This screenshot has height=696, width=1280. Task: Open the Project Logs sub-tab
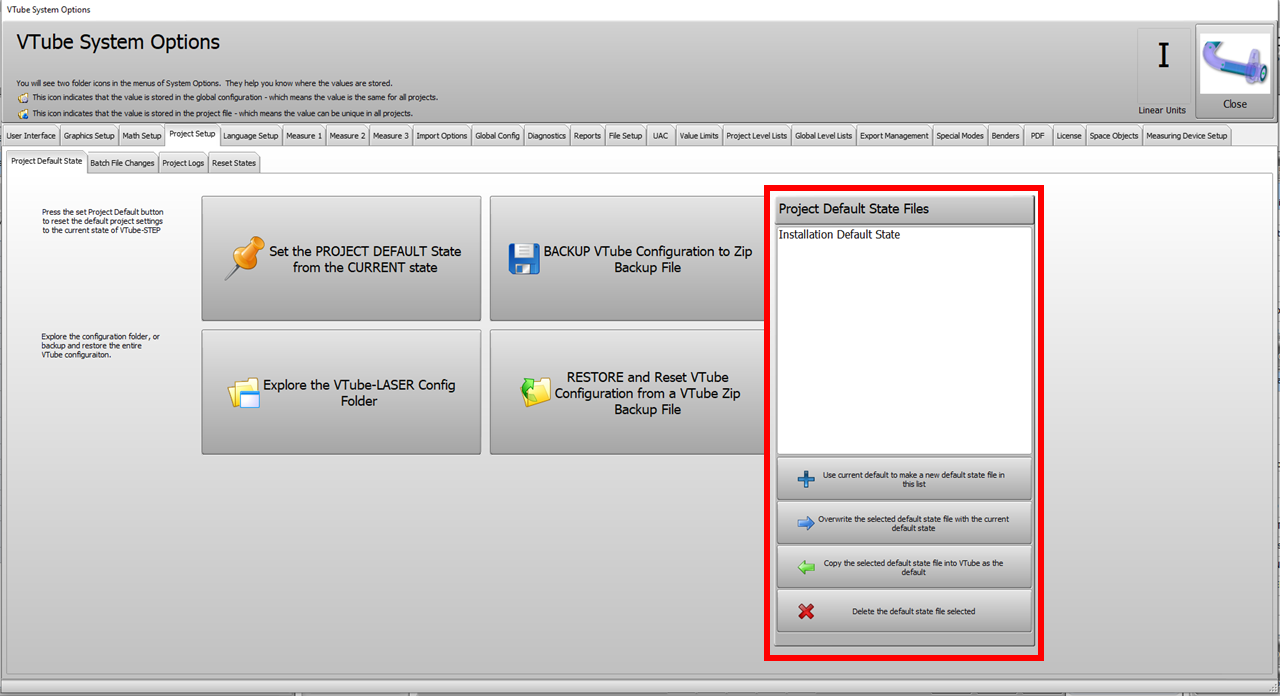pyautogui.click(x=183, y=163)
